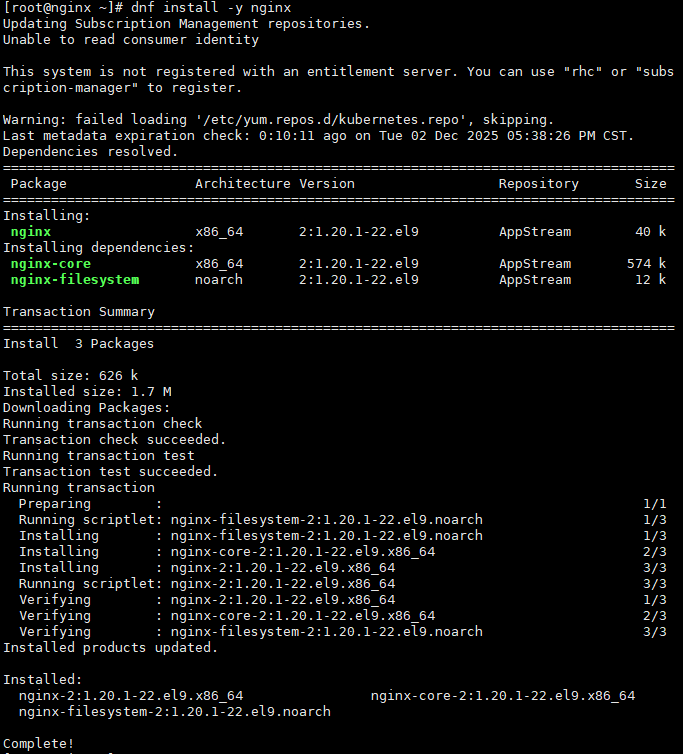Click 'noarch' architecture in nginx-filesystem row
Screen dimensions: 683x754
point(219,279)
